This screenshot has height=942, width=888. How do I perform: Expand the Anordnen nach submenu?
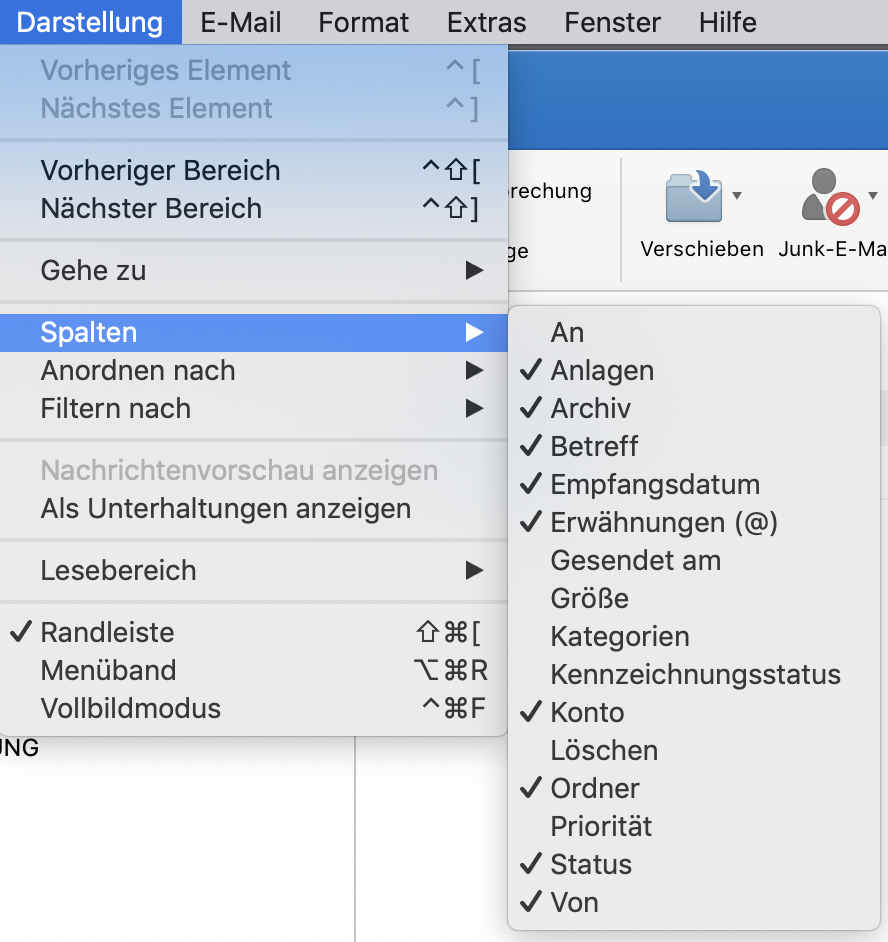[254, 371]
